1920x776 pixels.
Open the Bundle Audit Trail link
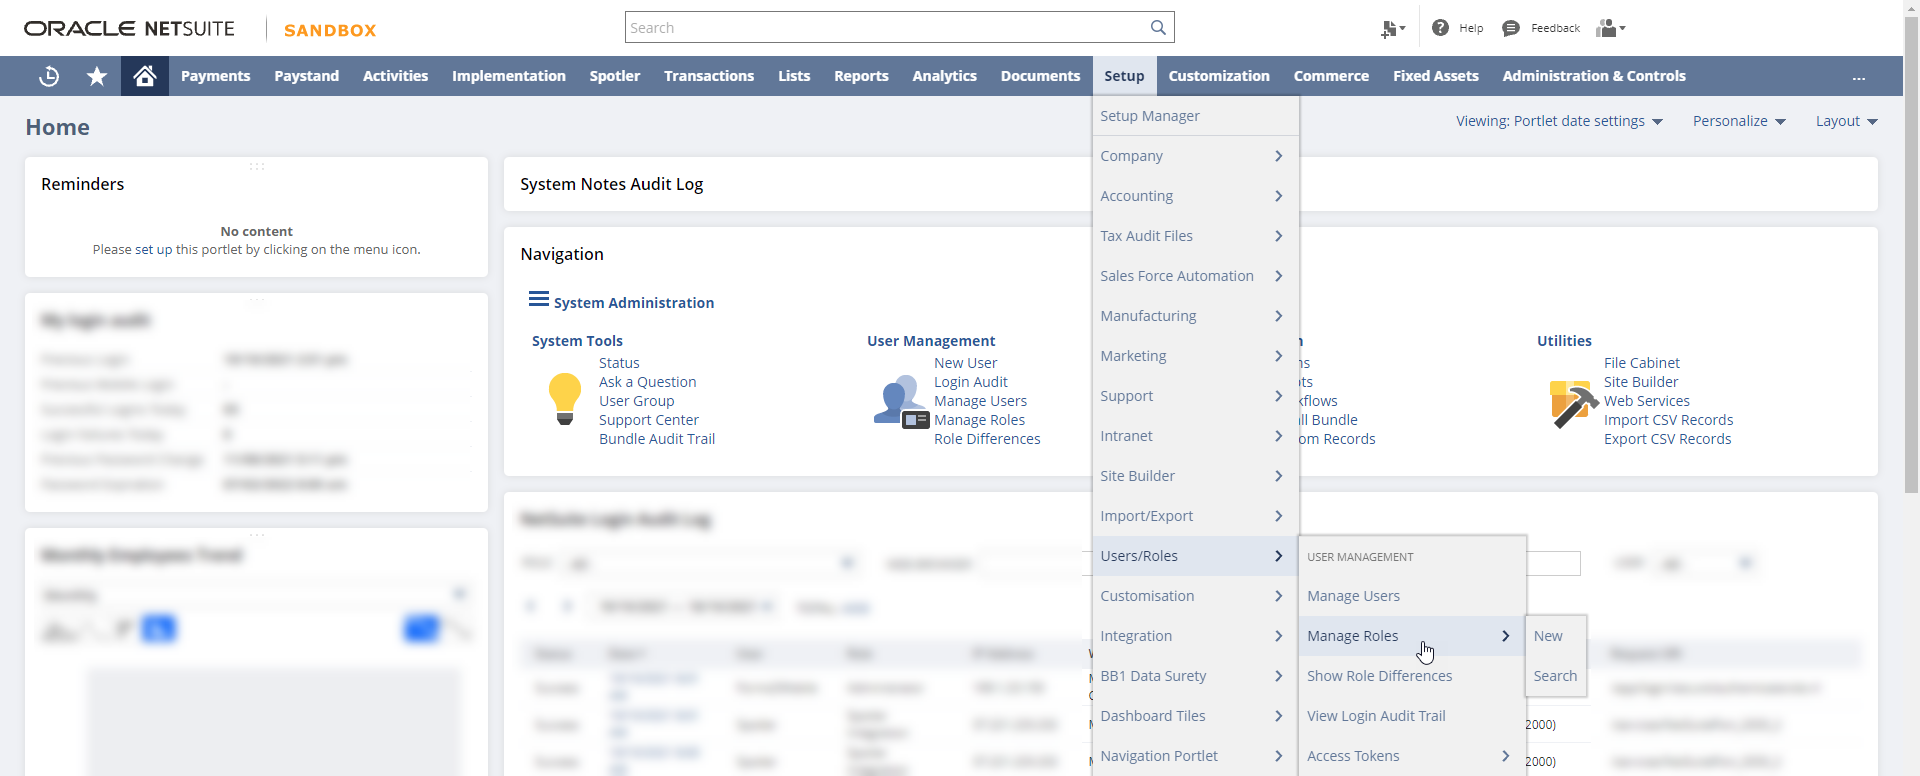[657, 439]
